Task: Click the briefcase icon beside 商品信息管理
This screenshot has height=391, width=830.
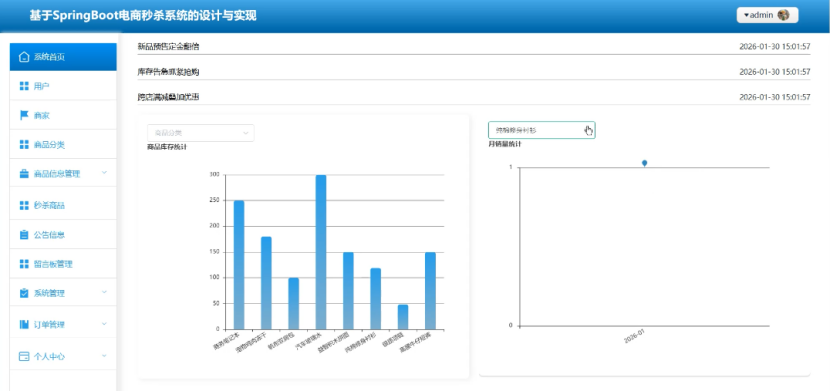Action: click(x=24, y=174)
